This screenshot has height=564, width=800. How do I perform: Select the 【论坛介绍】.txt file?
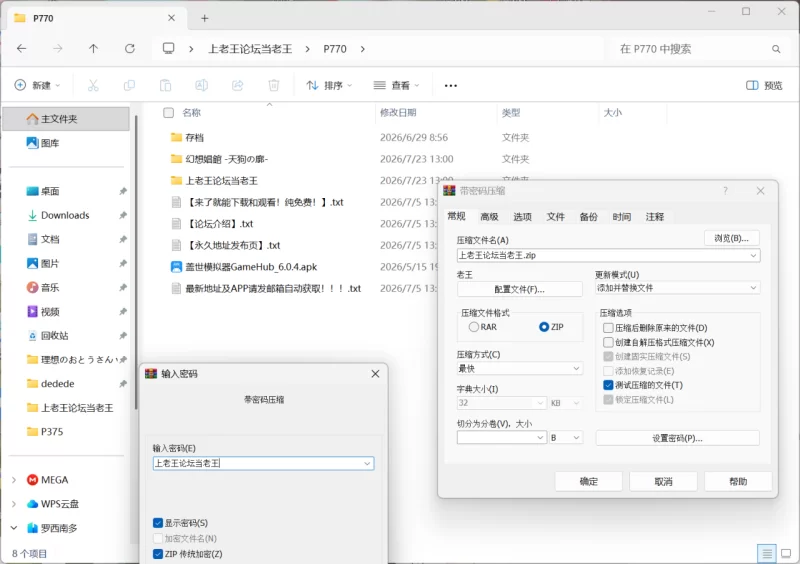click(x=219, y=224)
